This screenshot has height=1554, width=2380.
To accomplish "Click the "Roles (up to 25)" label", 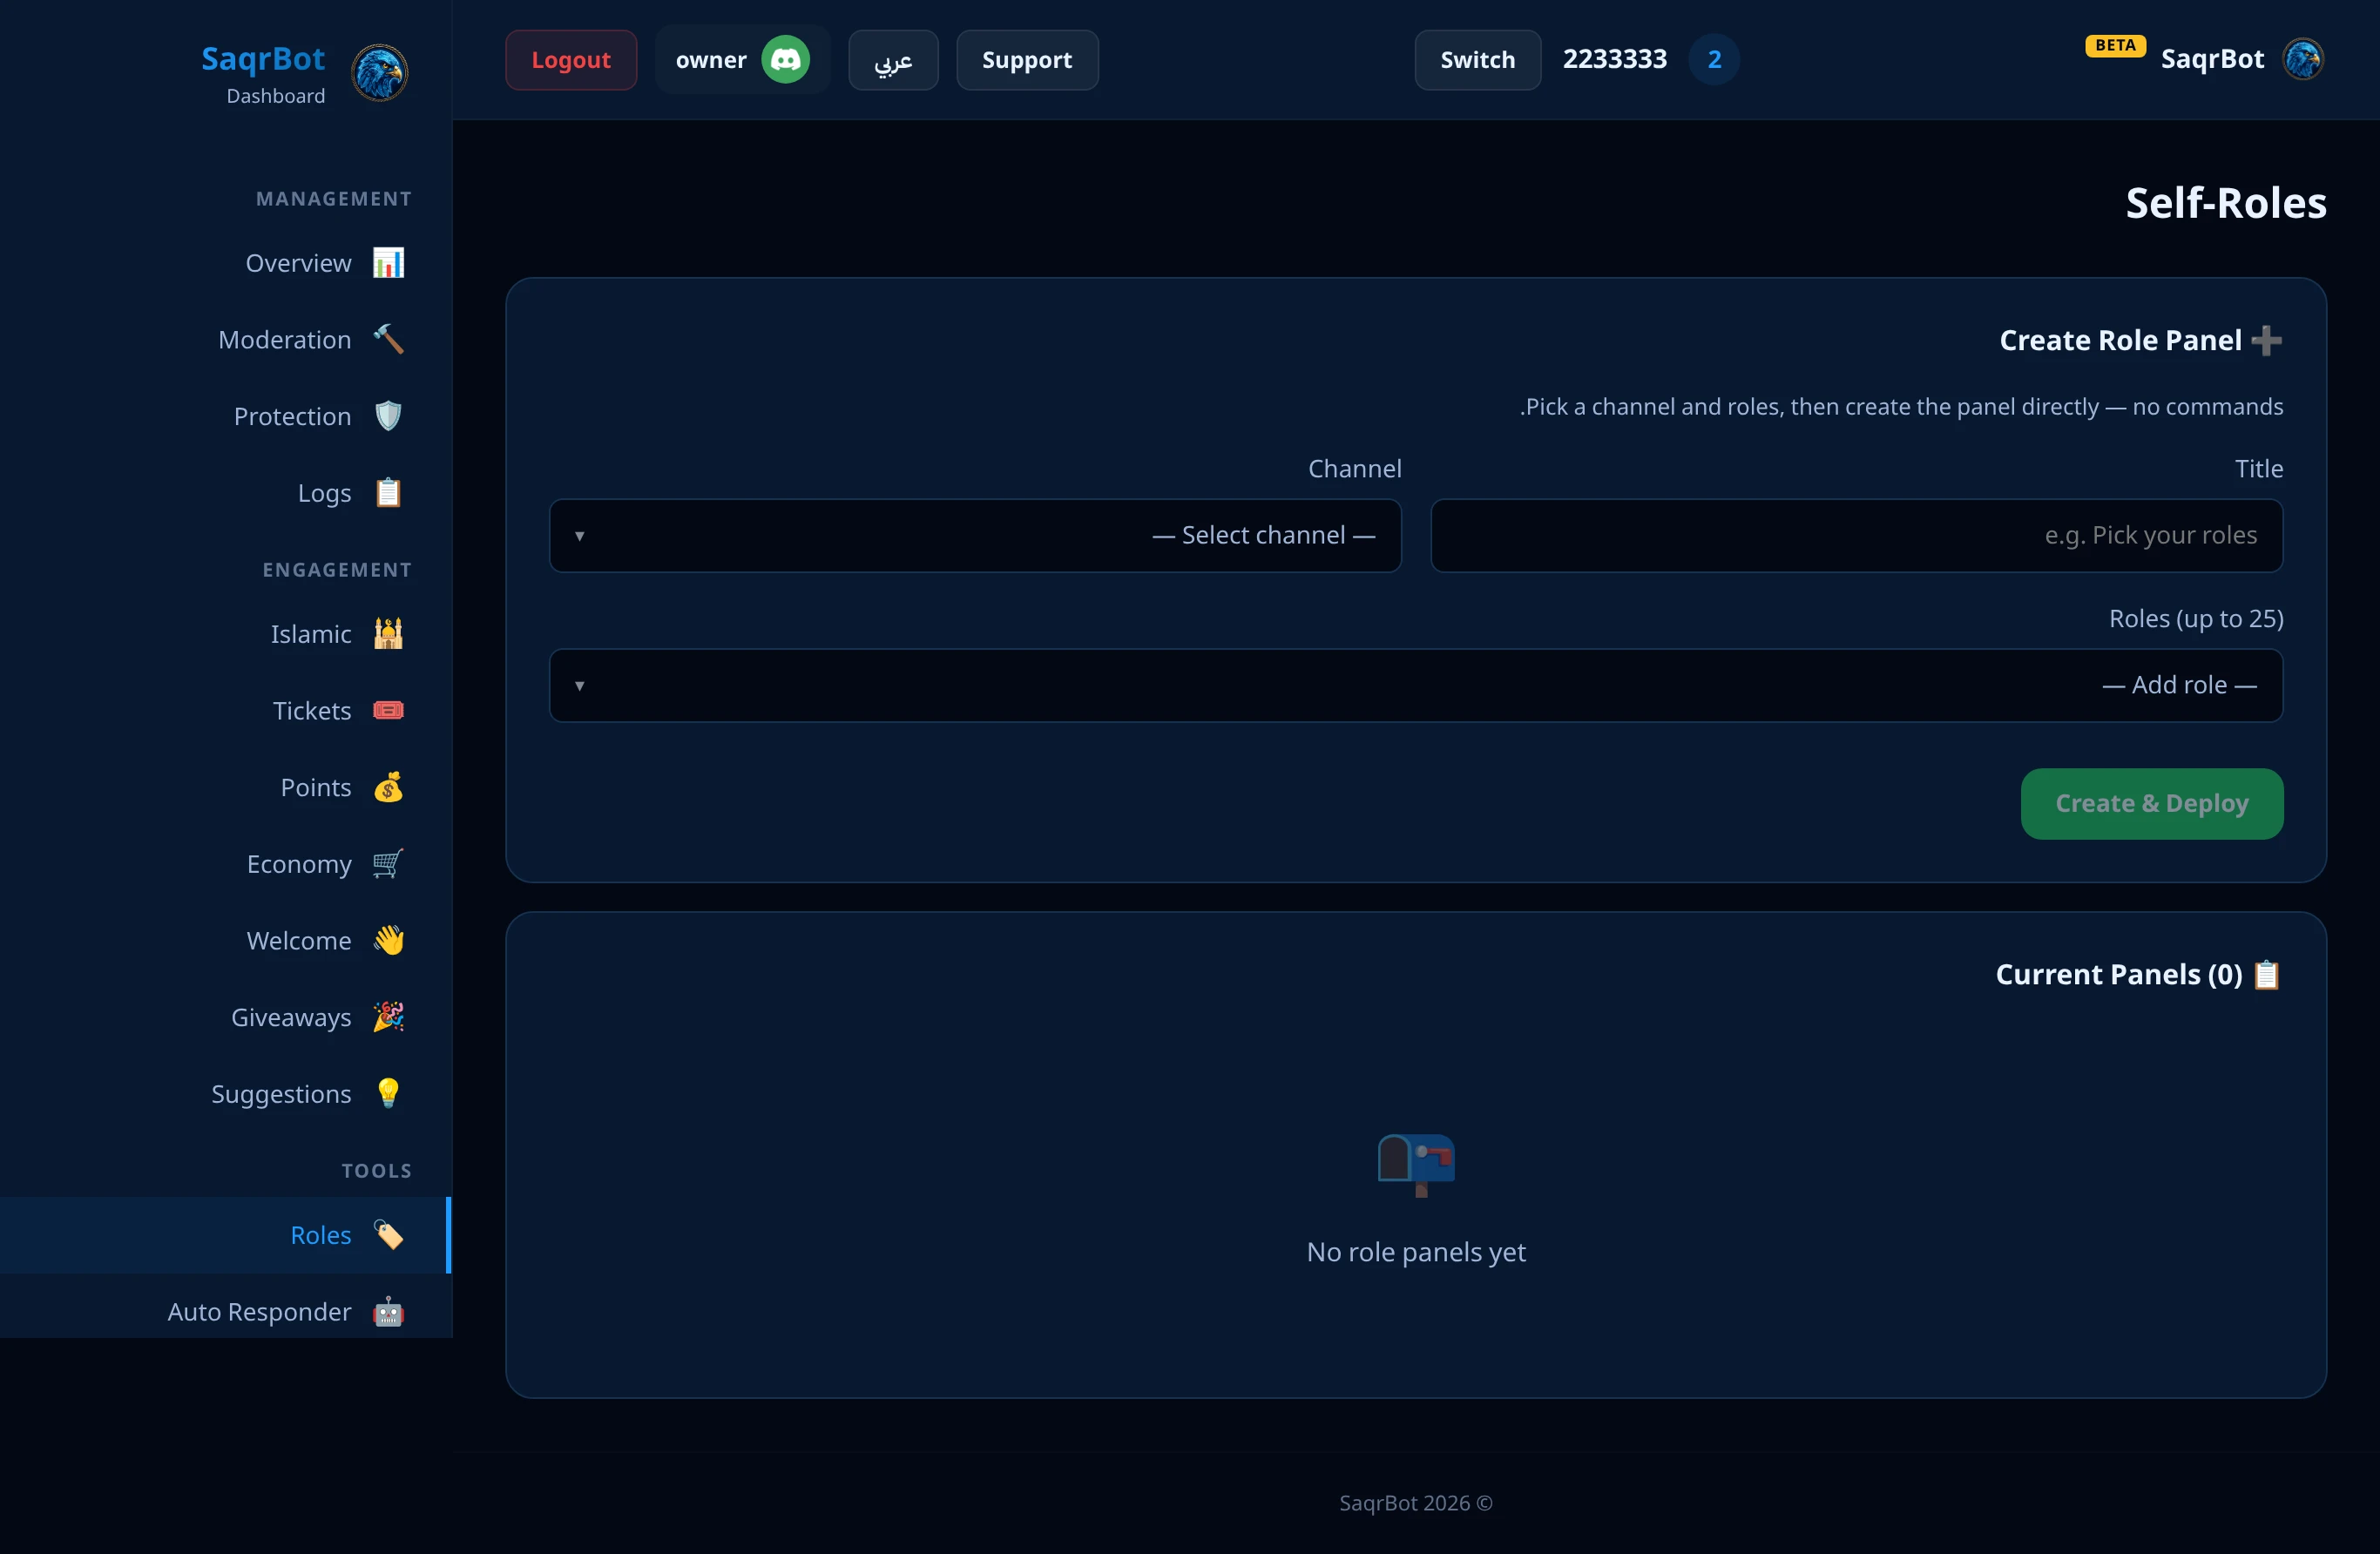I will (x=2196, y=619).
